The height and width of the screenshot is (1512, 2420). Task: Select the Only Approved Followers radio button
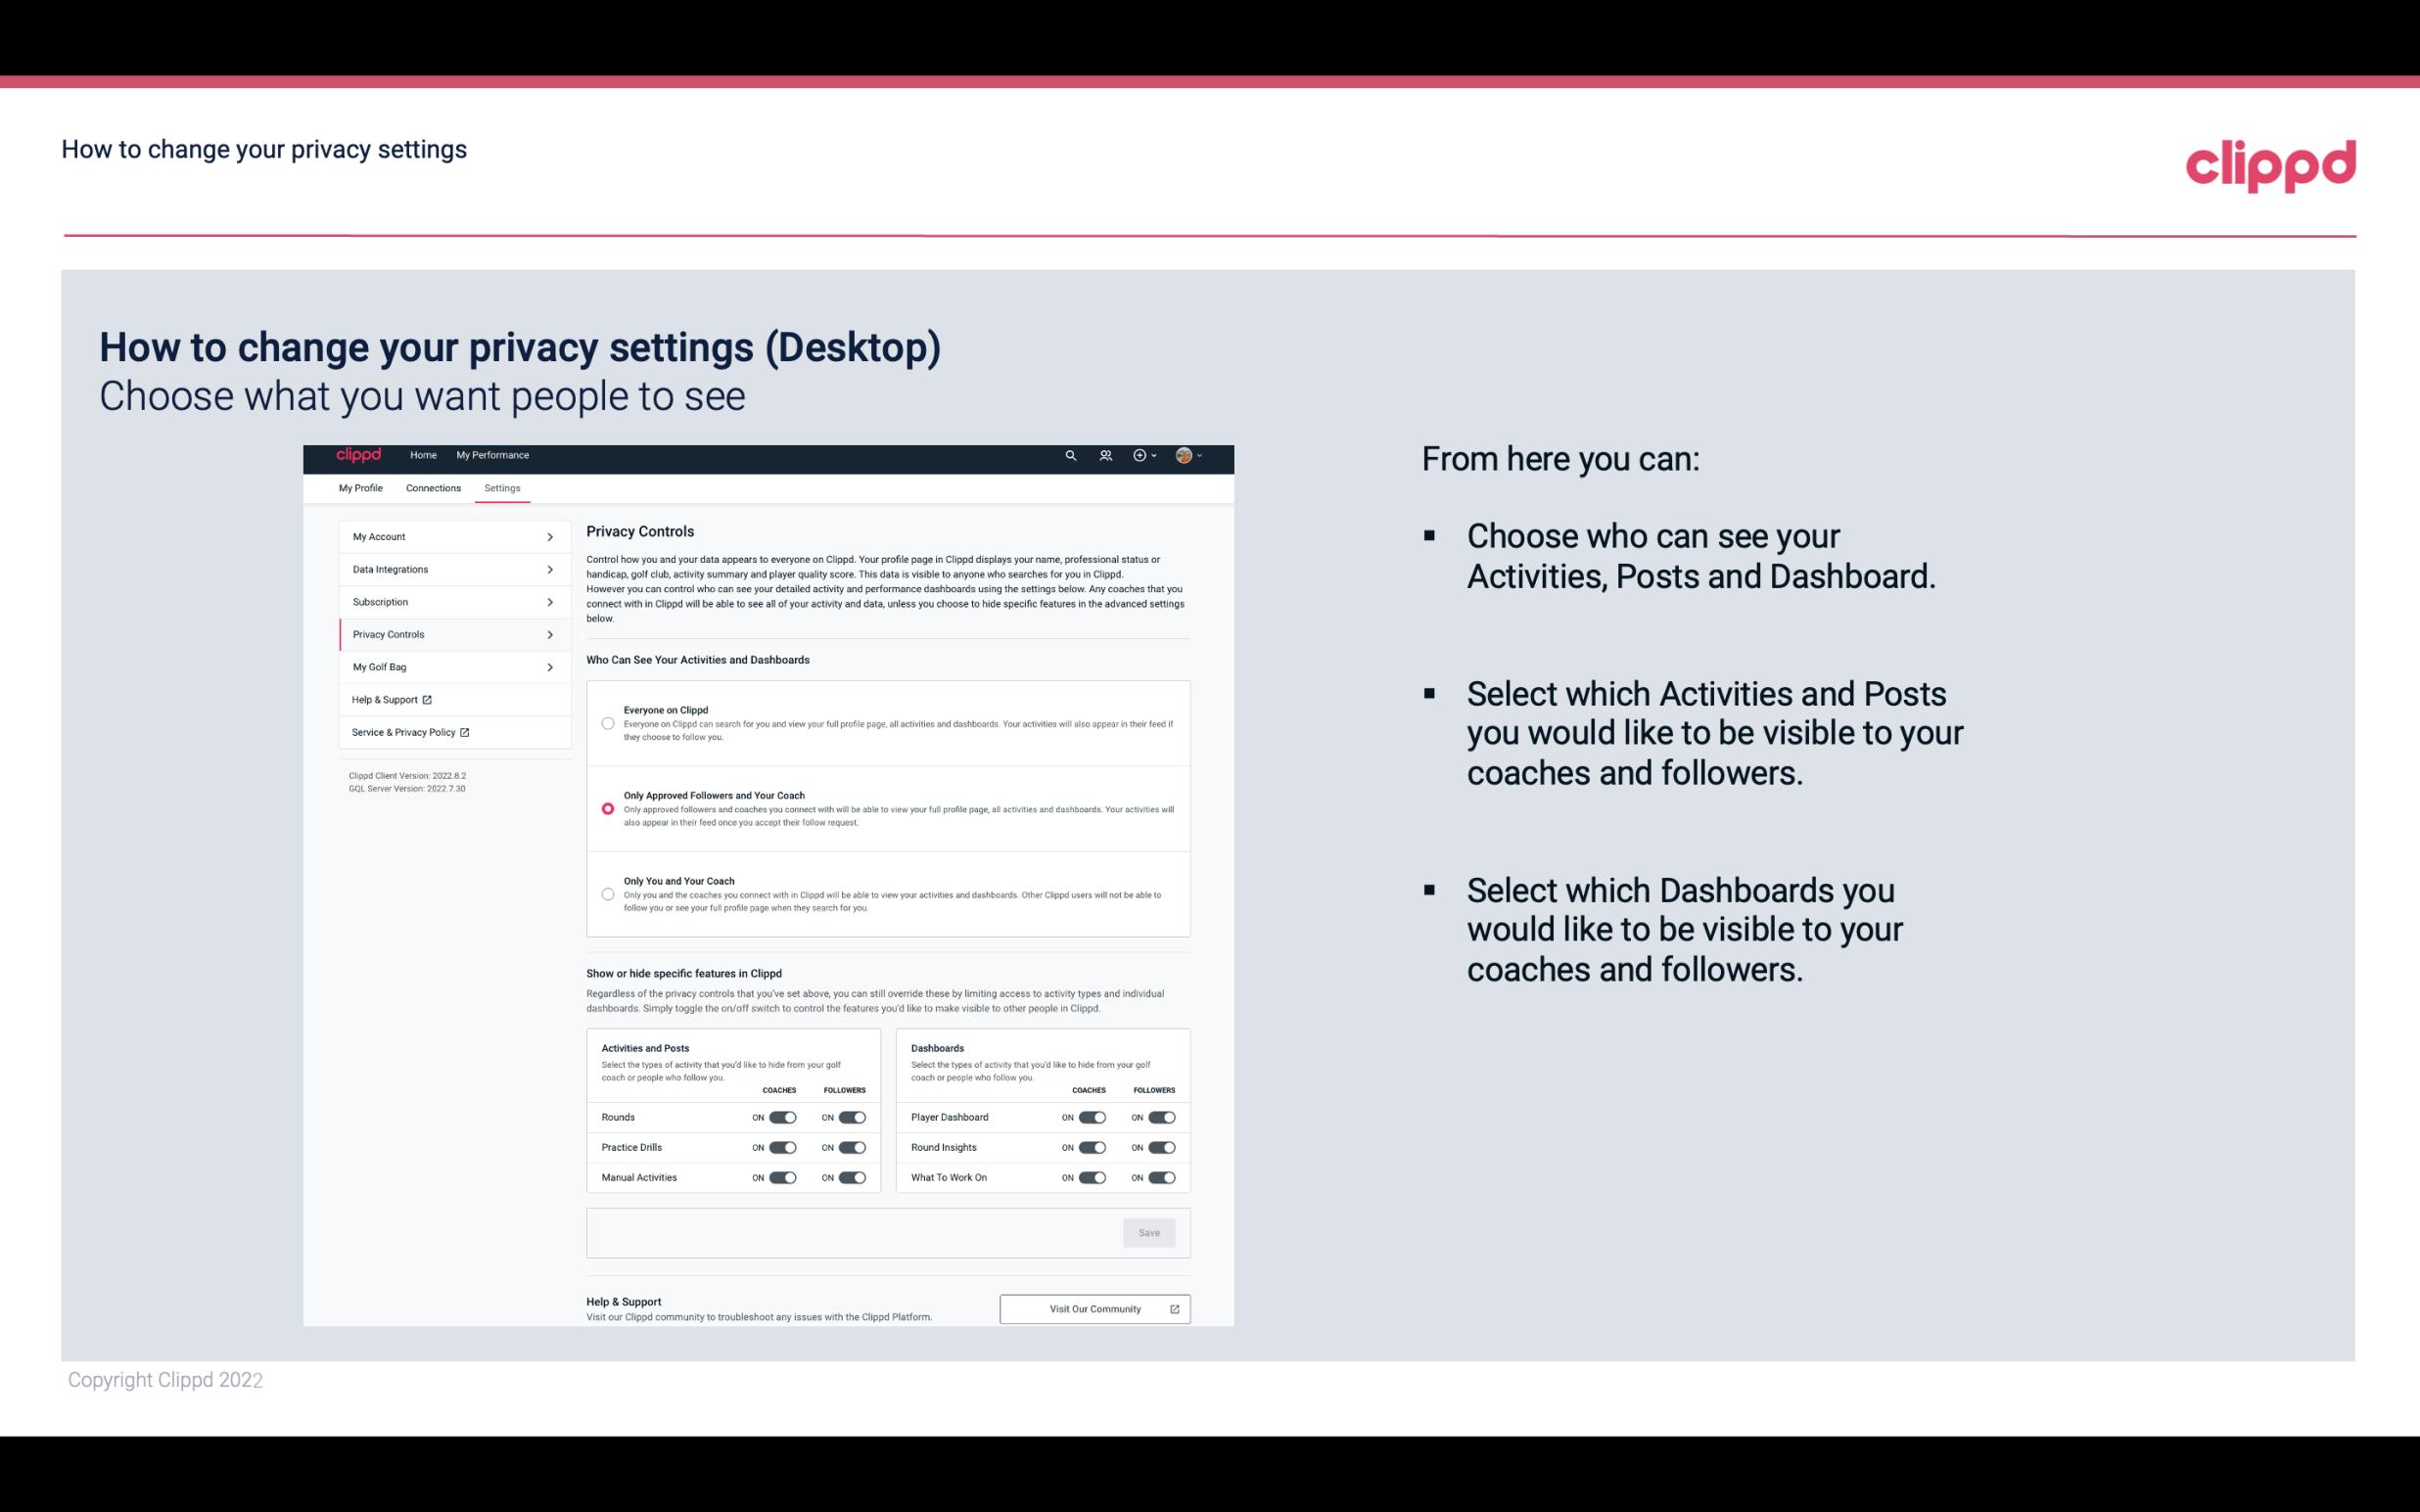(606, 808)
